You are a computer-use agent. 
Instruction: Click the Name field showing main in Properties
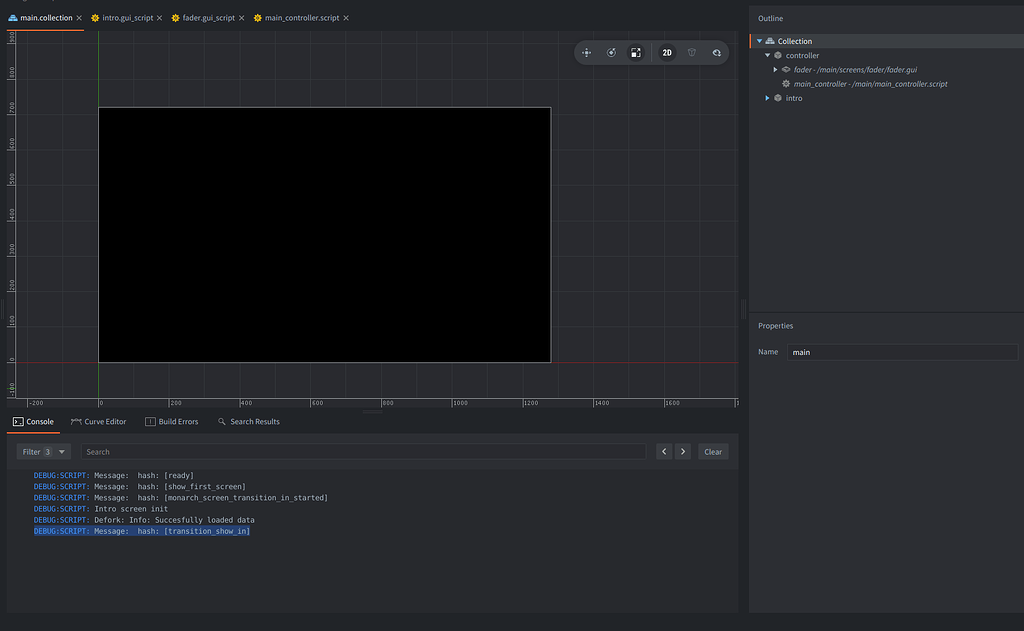[900, 352]
